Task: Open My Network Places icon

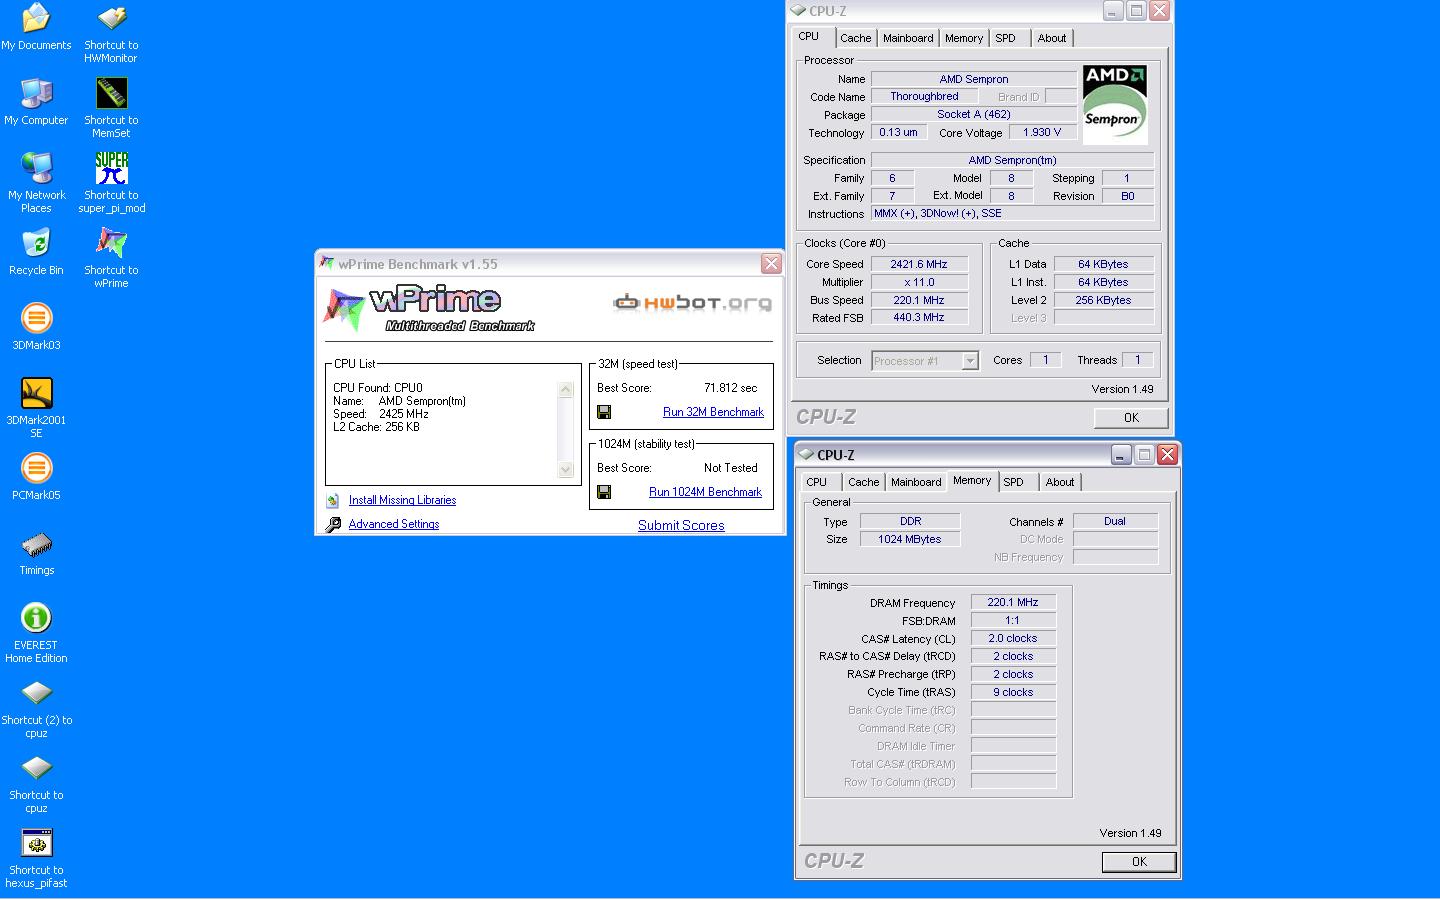Action: click(36, 183)
